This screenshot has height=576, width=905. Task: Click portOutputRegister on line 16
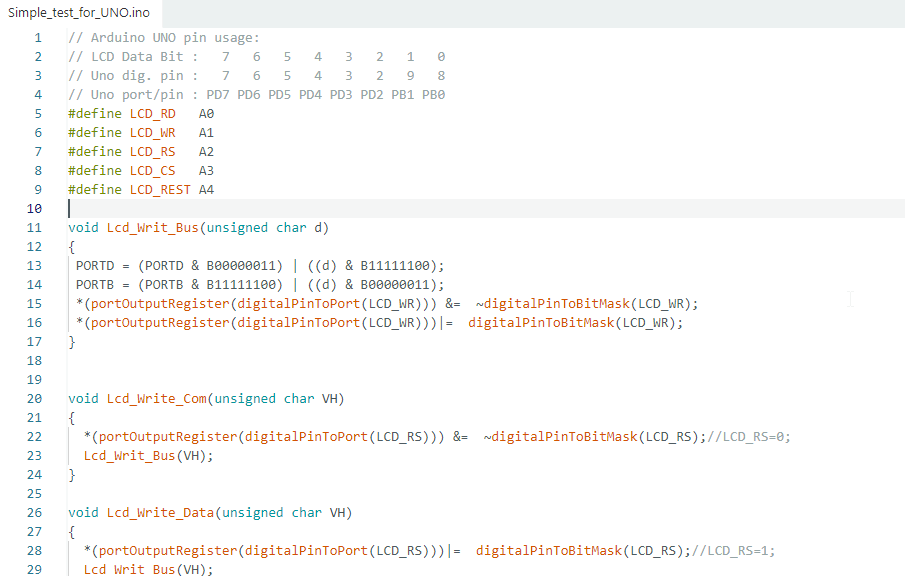coord(160,323)
